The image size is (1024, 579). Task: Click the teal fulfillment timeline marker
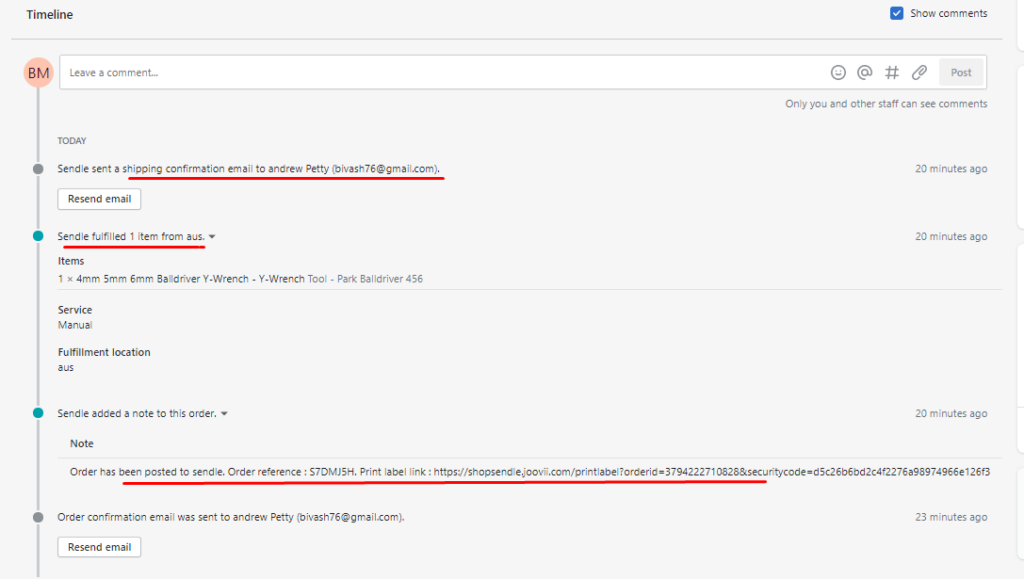[38, 236]
